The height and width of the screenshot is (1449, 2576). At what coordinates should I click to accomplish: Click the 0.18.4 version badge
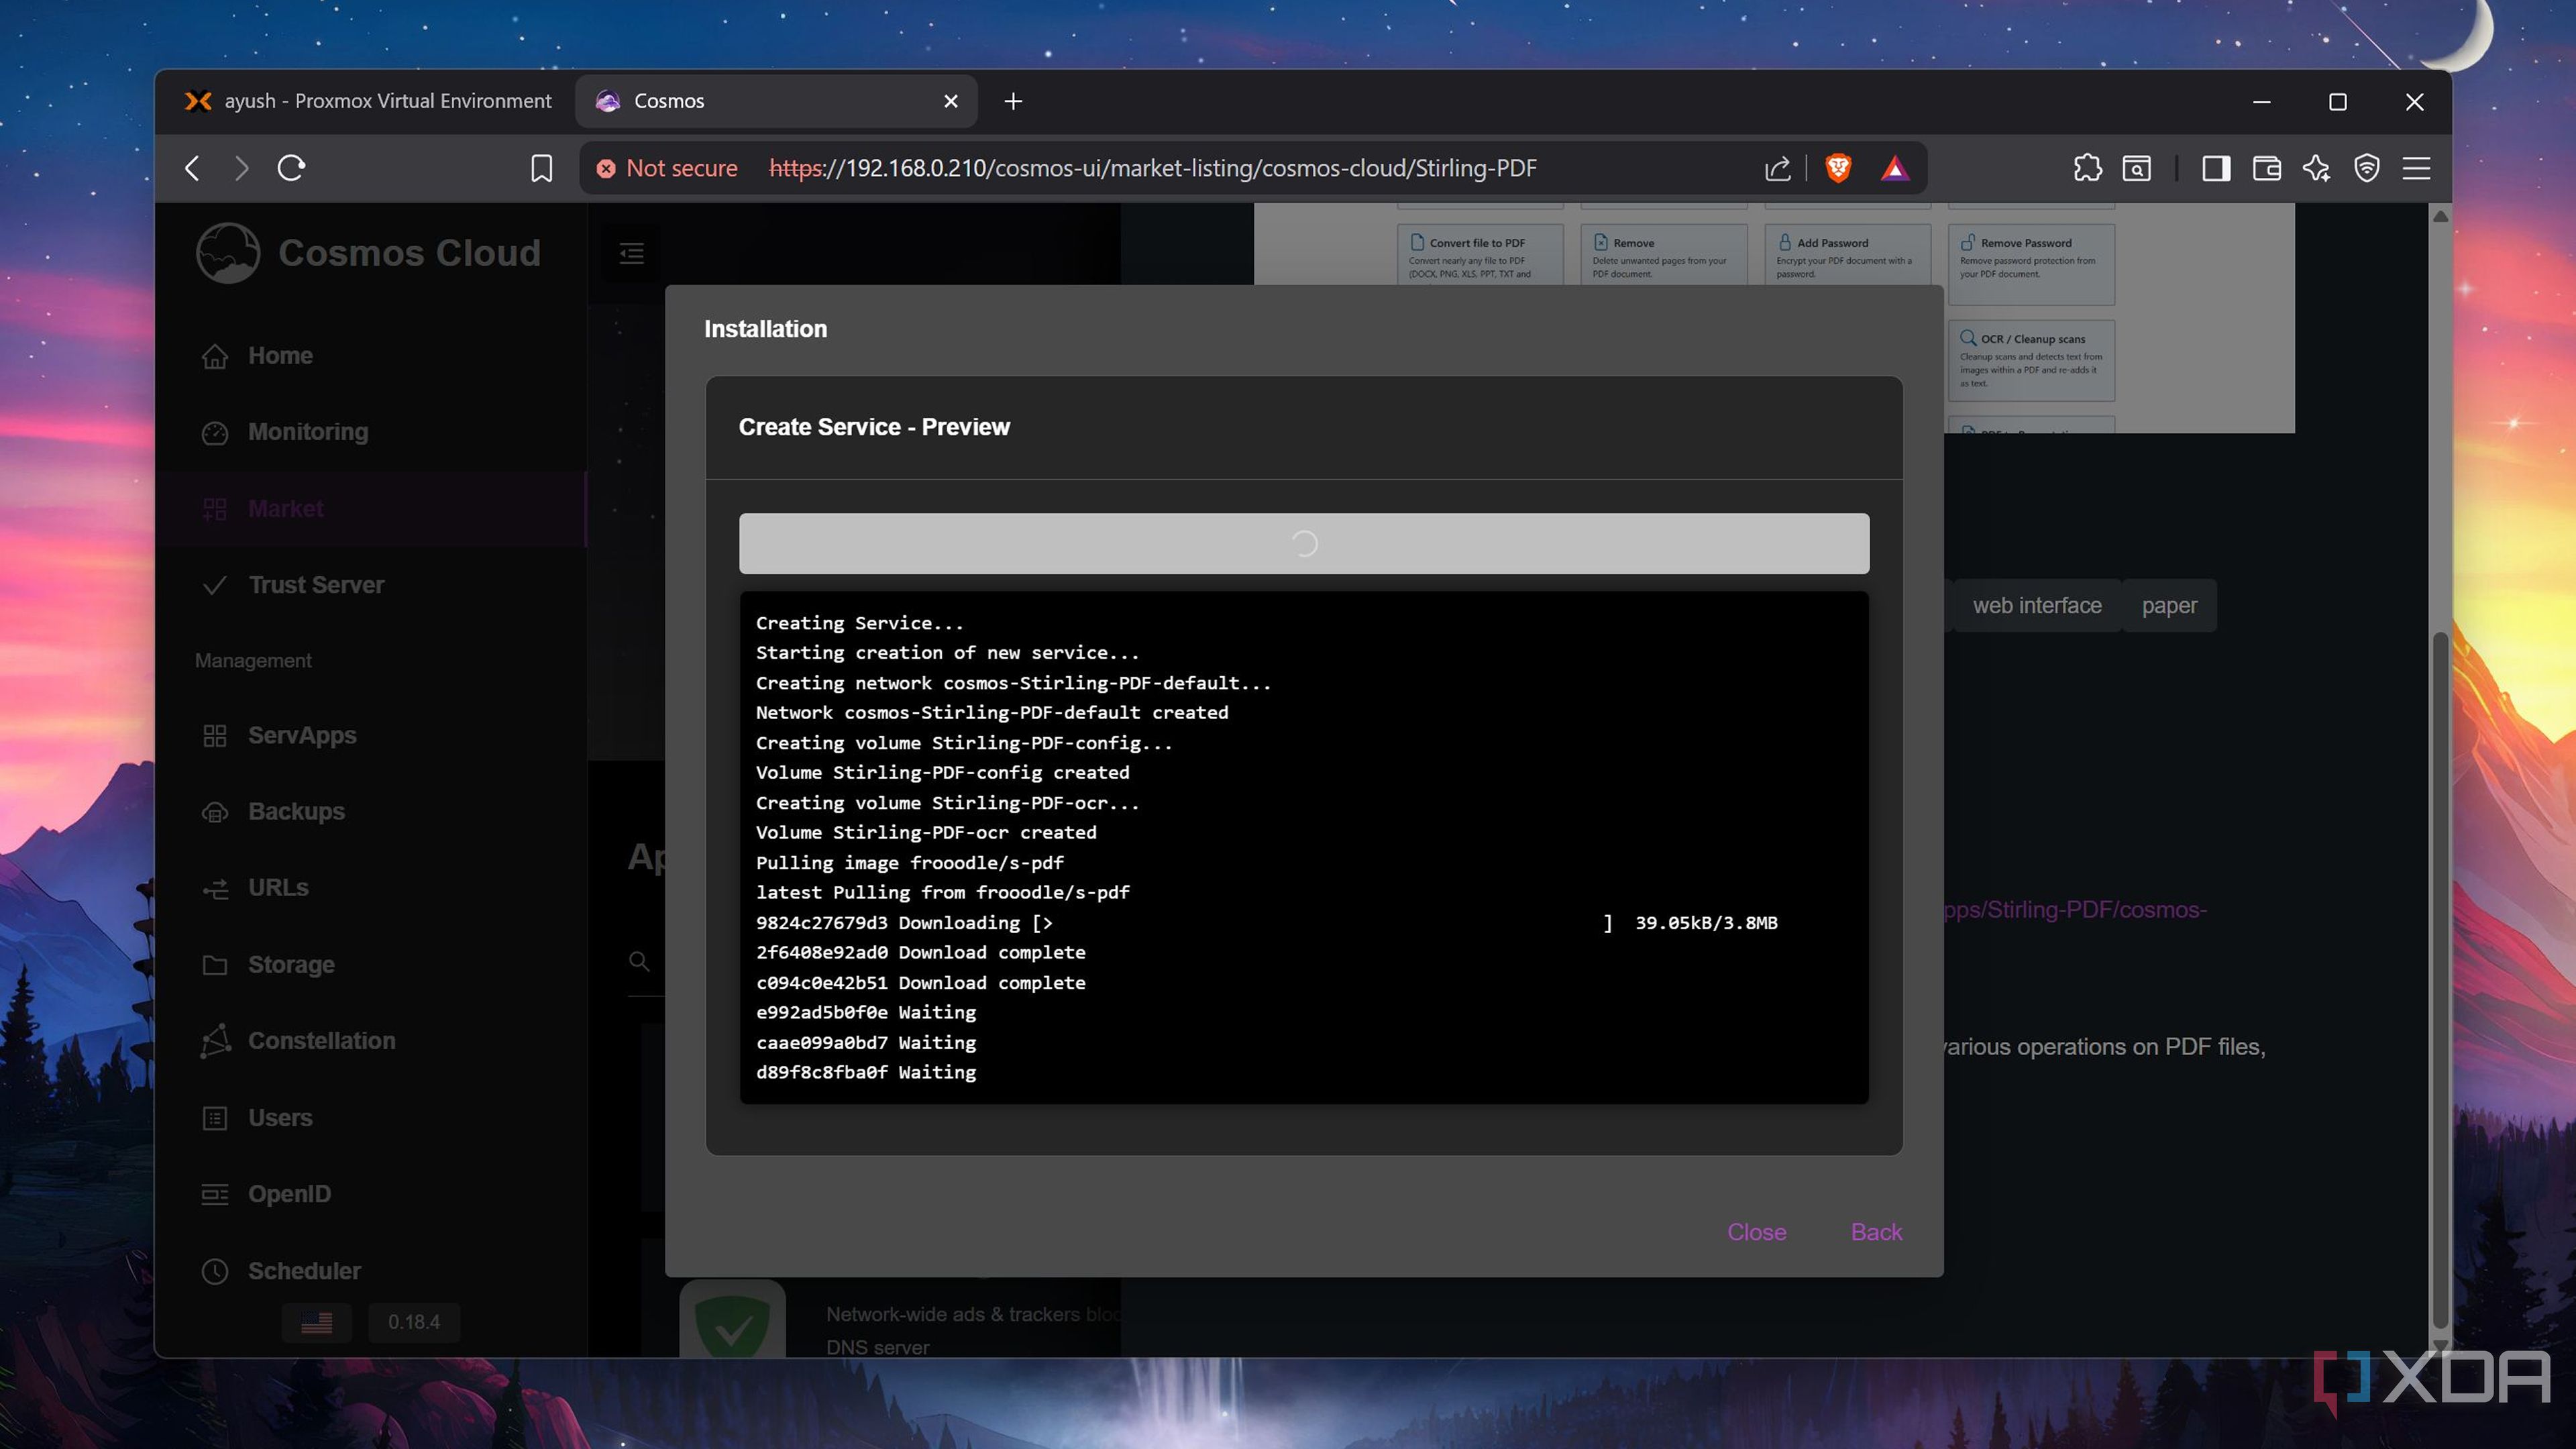click(x=413, y=1322)
